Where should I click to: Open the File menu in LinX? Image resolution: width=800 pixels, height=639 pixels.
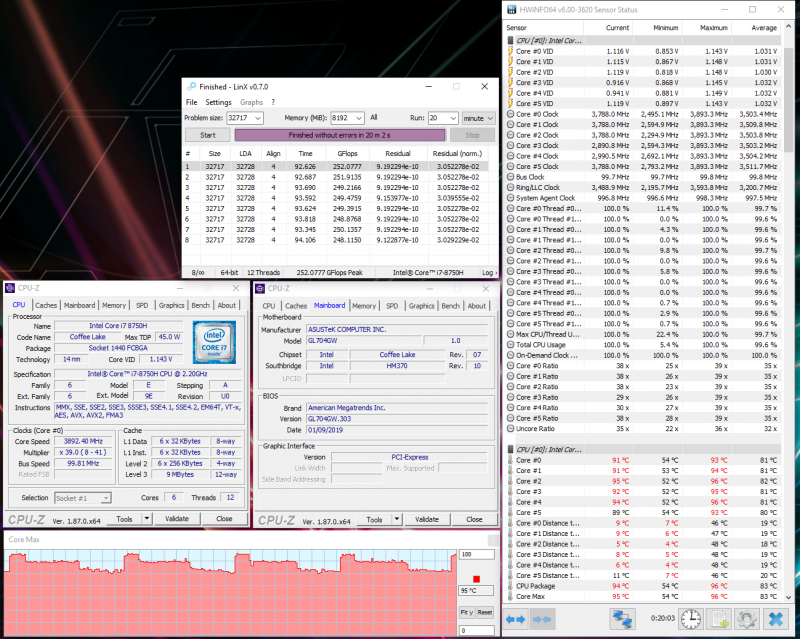[x=191, y=102]
